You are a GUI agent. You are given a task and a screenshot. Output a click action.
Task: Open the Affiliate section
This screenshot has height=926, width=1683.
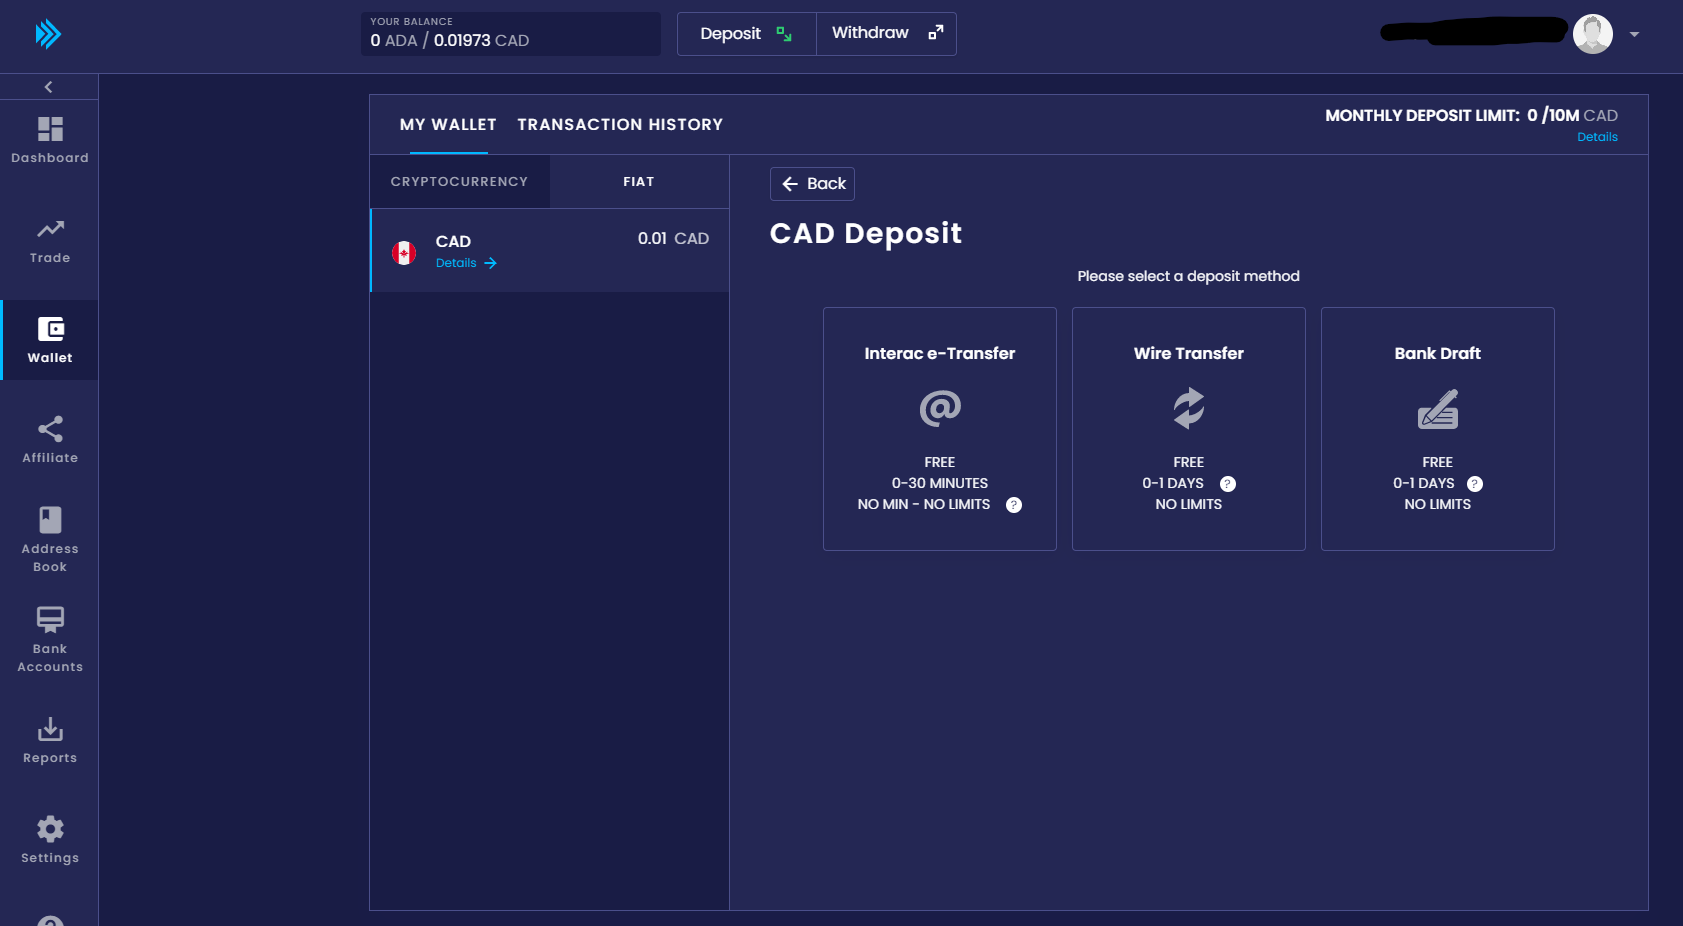[x=49, y=429]
